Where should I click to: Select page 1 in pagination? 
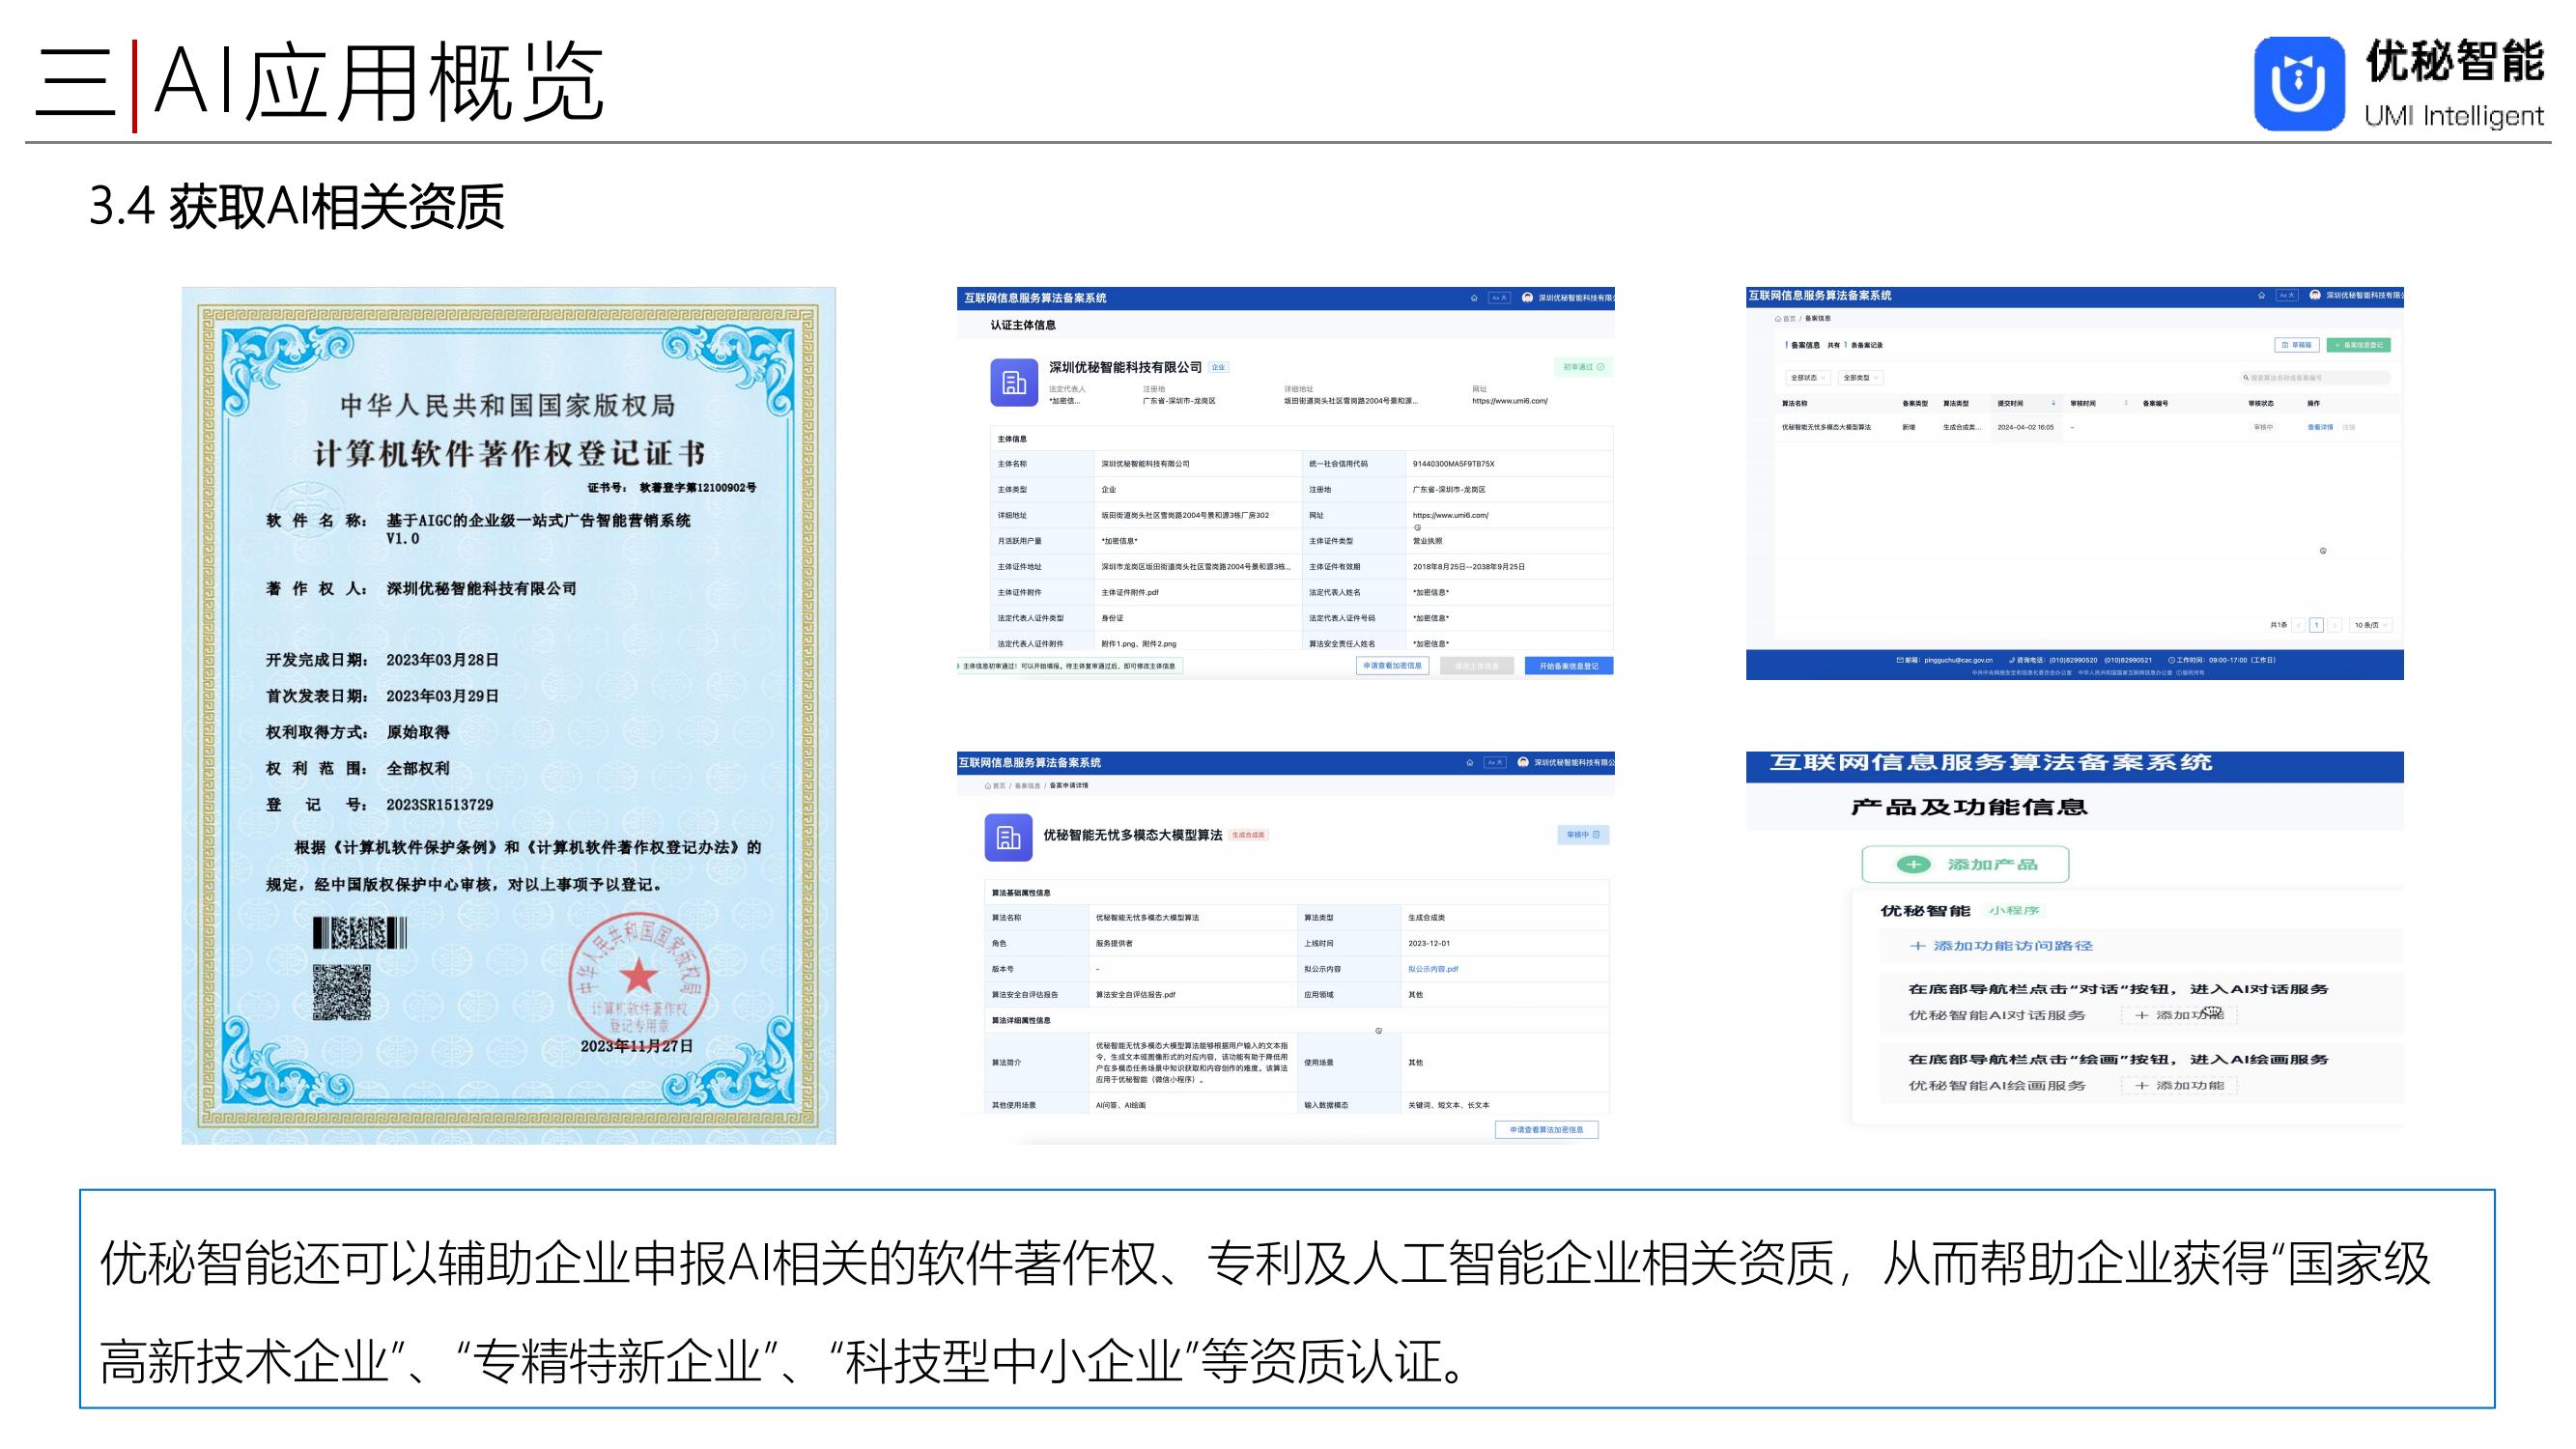2316,625
